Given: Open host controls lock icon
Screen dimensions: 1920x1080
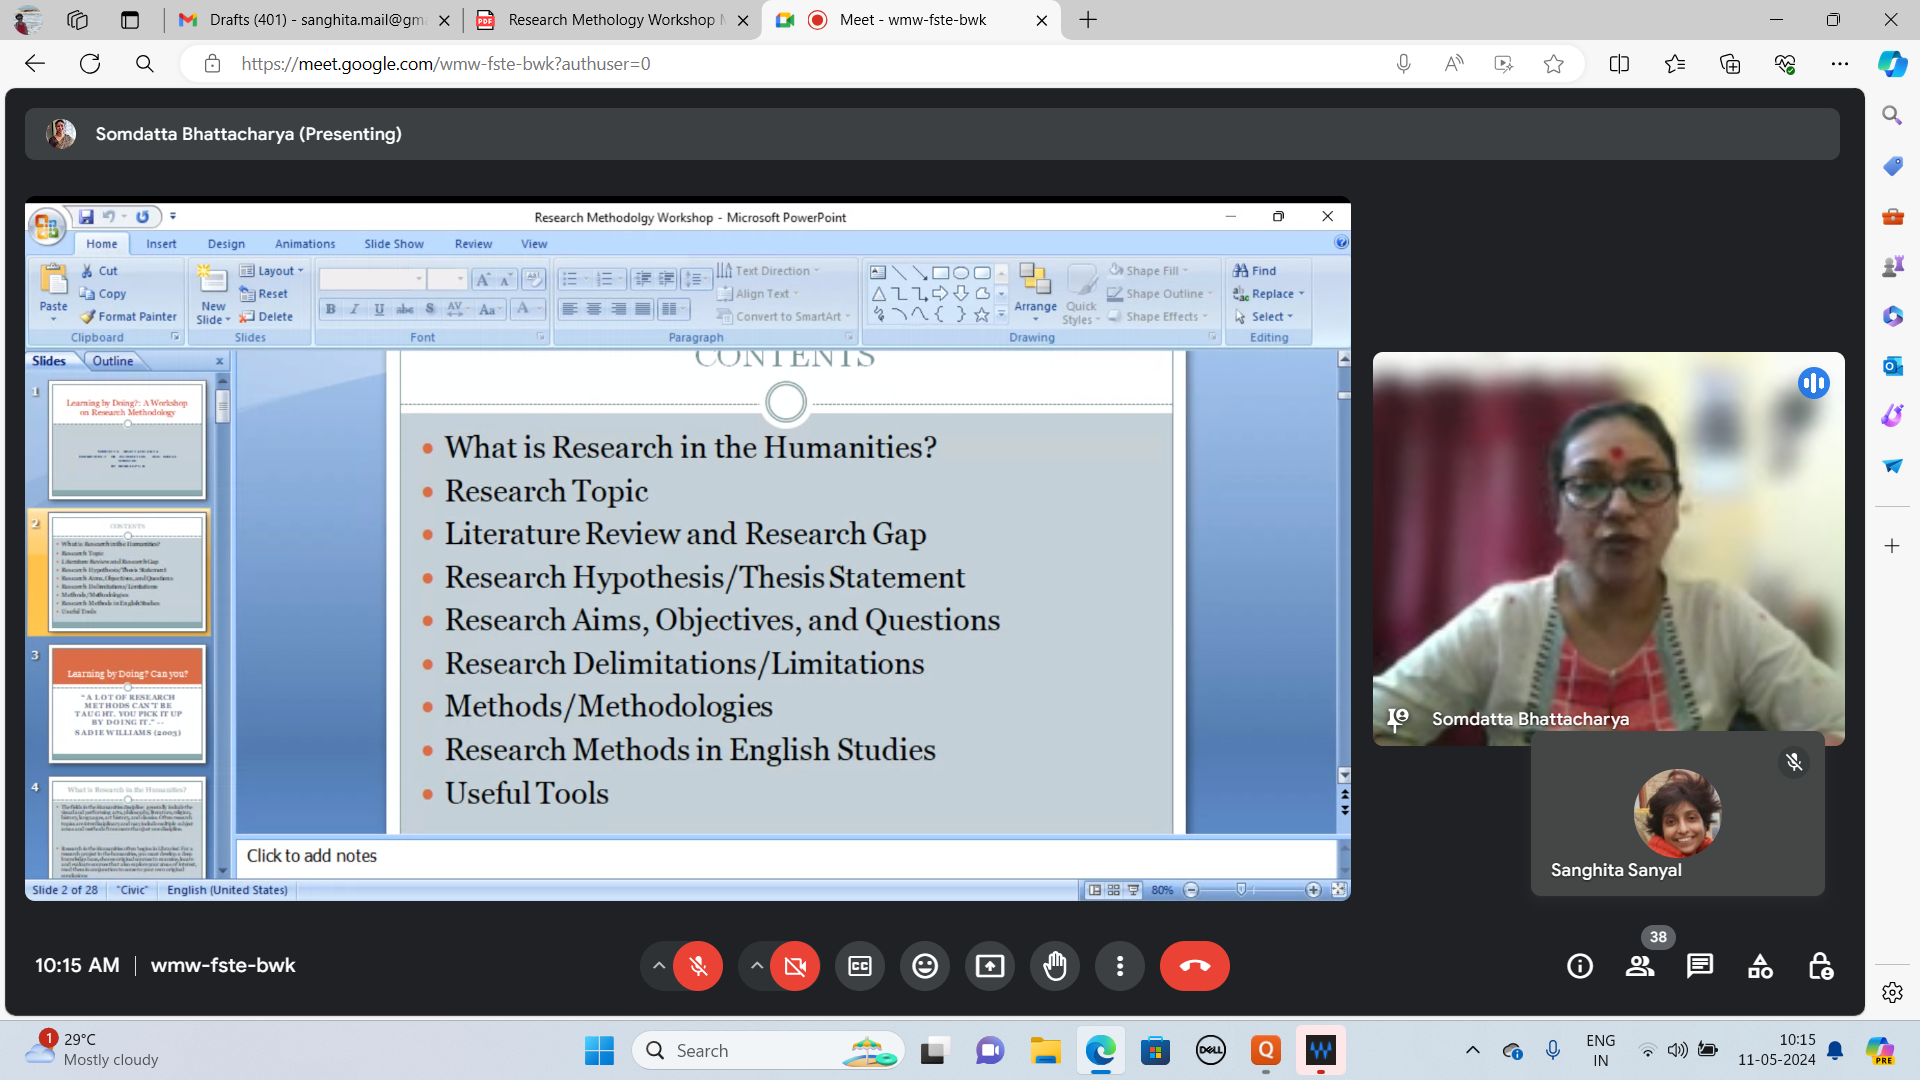Looking at the screenshot, I should coord(1820,966).
